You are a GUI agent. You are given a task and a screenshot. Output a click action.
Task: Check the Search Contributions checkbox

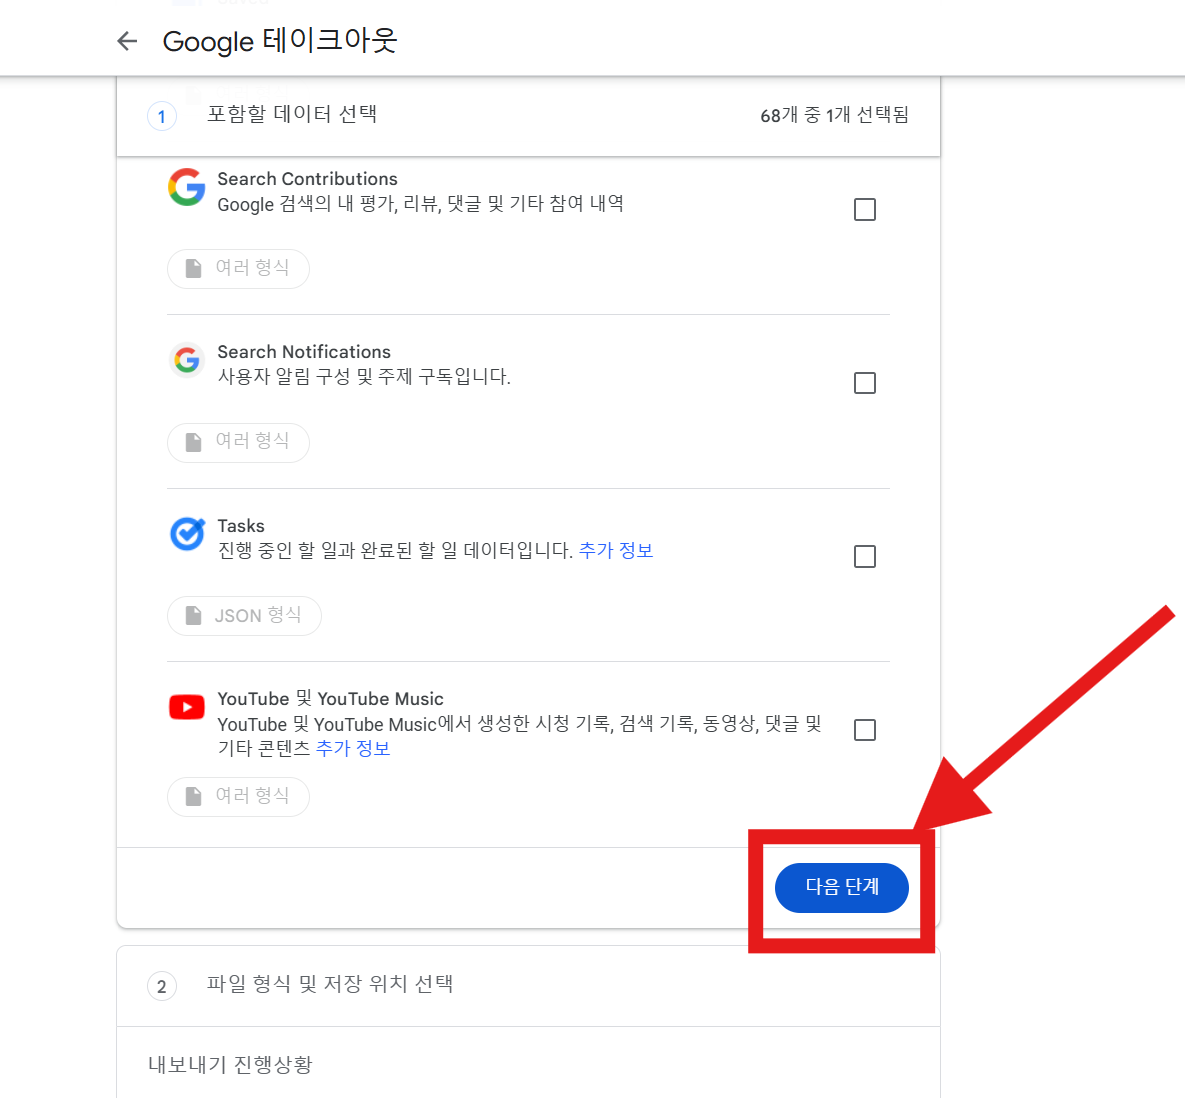(x=865, y=209)
